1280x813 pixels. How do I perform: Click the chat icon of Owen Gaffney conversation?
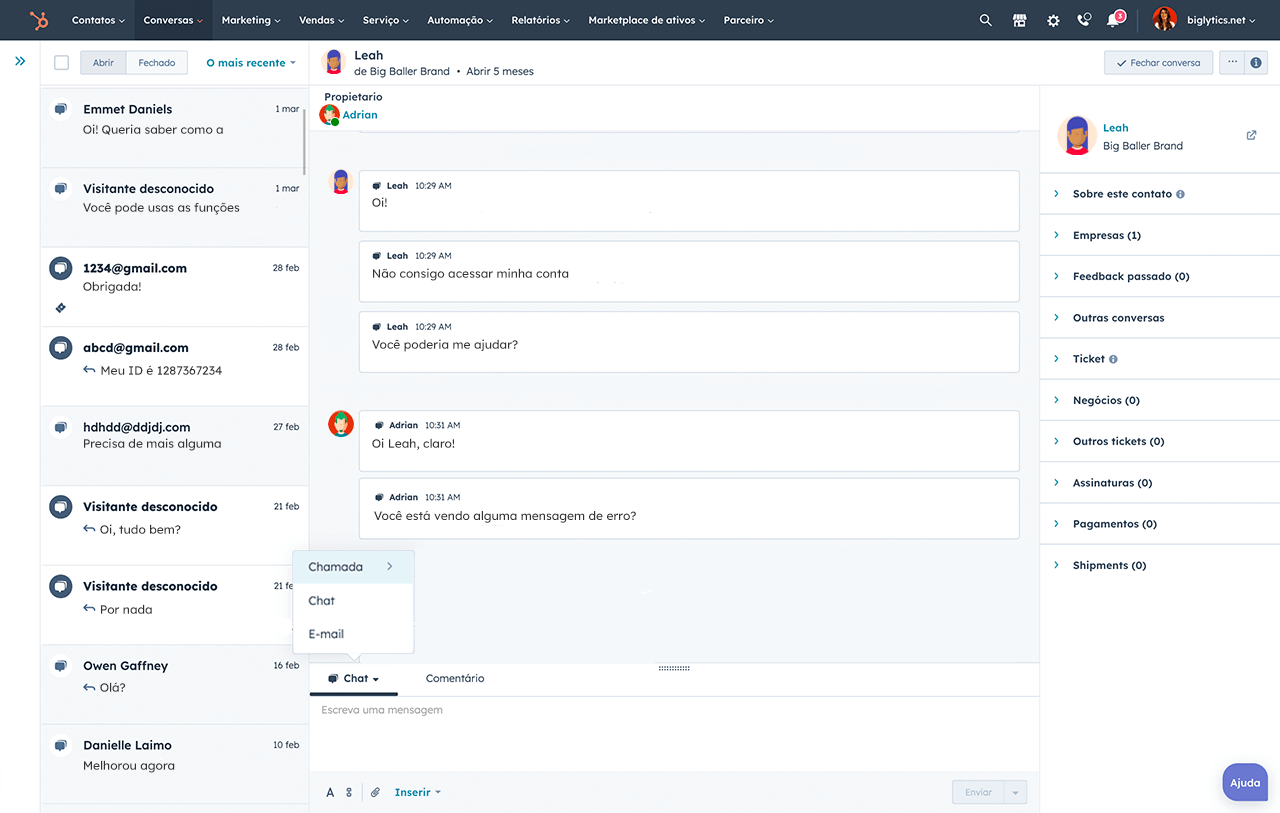[62, 666]
